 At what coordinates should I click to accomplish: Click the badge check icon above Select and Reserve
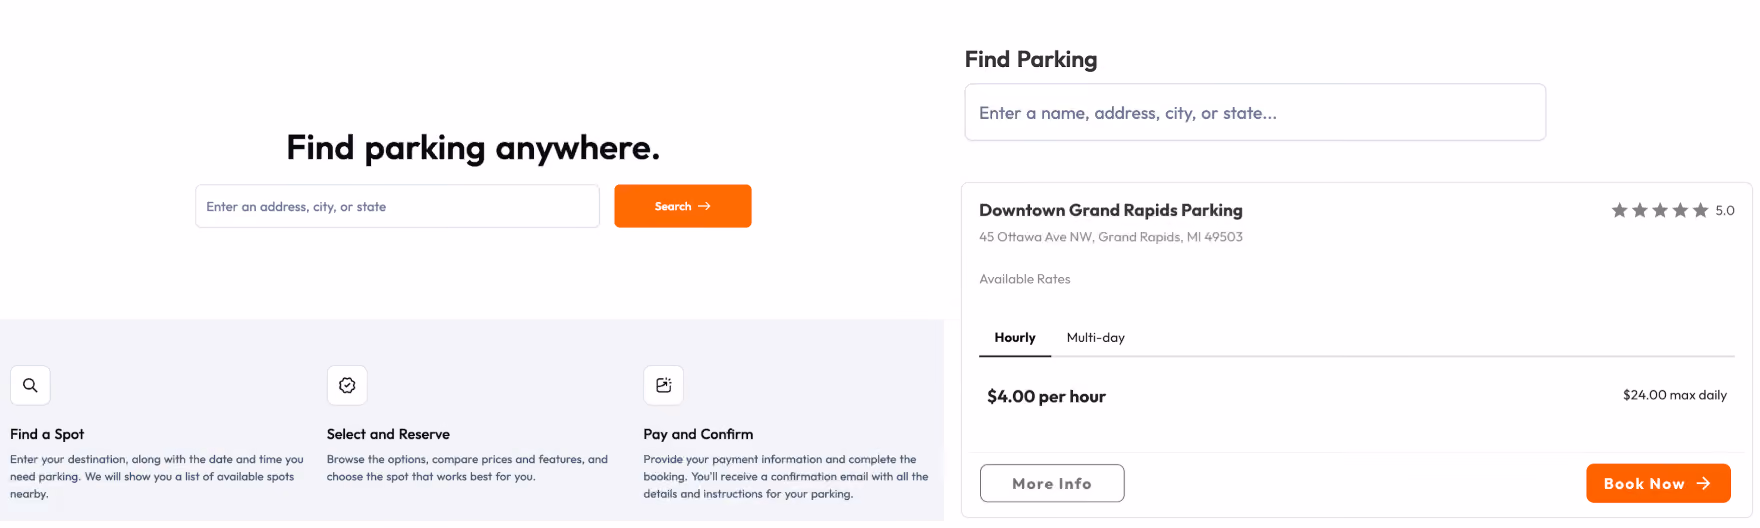347,385
